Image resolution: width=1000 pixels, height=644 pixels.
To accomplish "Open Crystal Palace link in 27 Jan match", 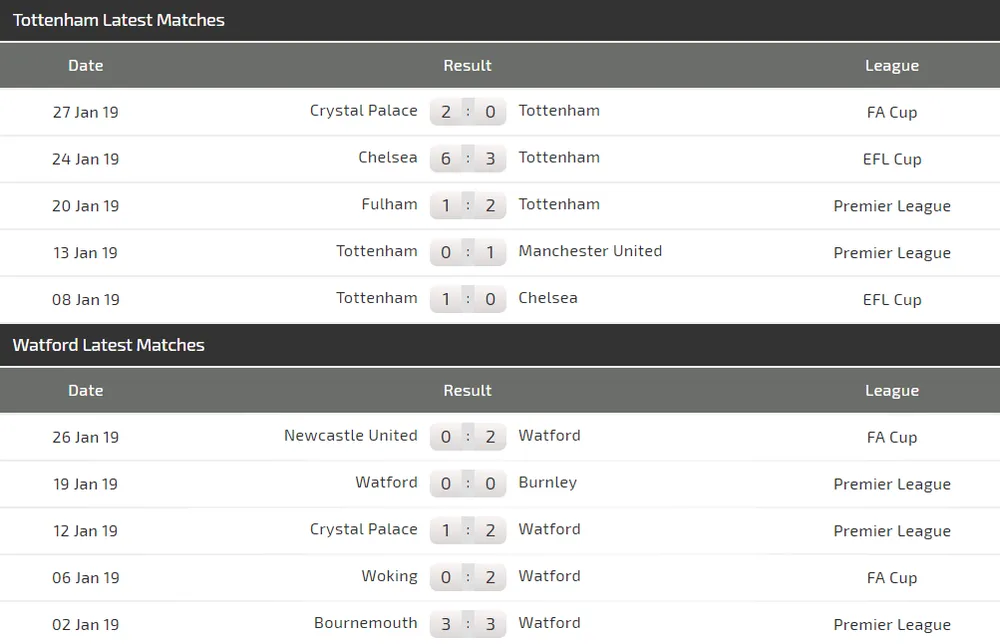I will (363, 111).
